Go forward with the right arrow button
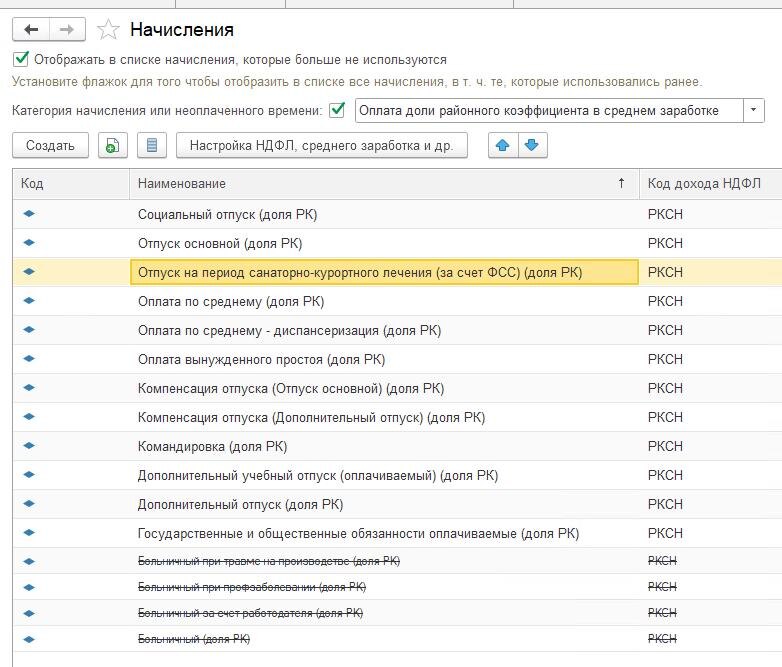 click(67, 30)
